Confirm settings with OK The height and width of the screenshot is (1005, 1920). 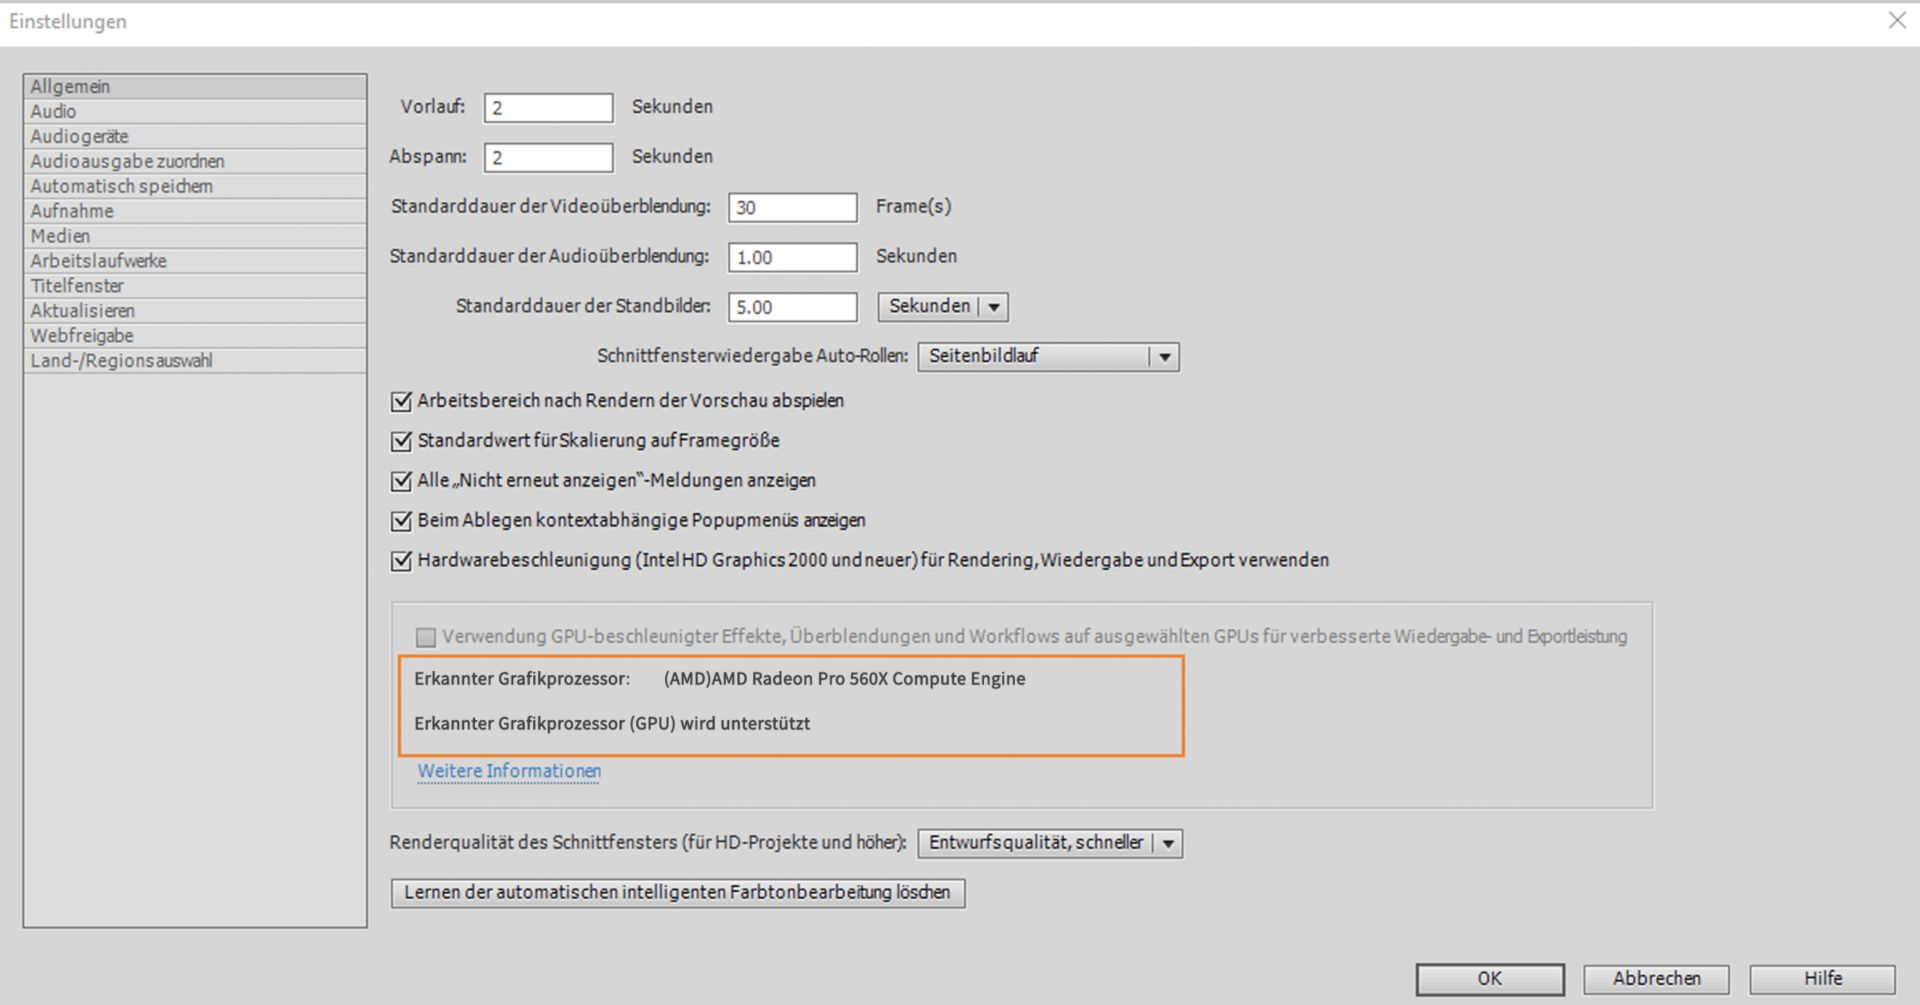pyautogui.click(x=1489, y=978)
